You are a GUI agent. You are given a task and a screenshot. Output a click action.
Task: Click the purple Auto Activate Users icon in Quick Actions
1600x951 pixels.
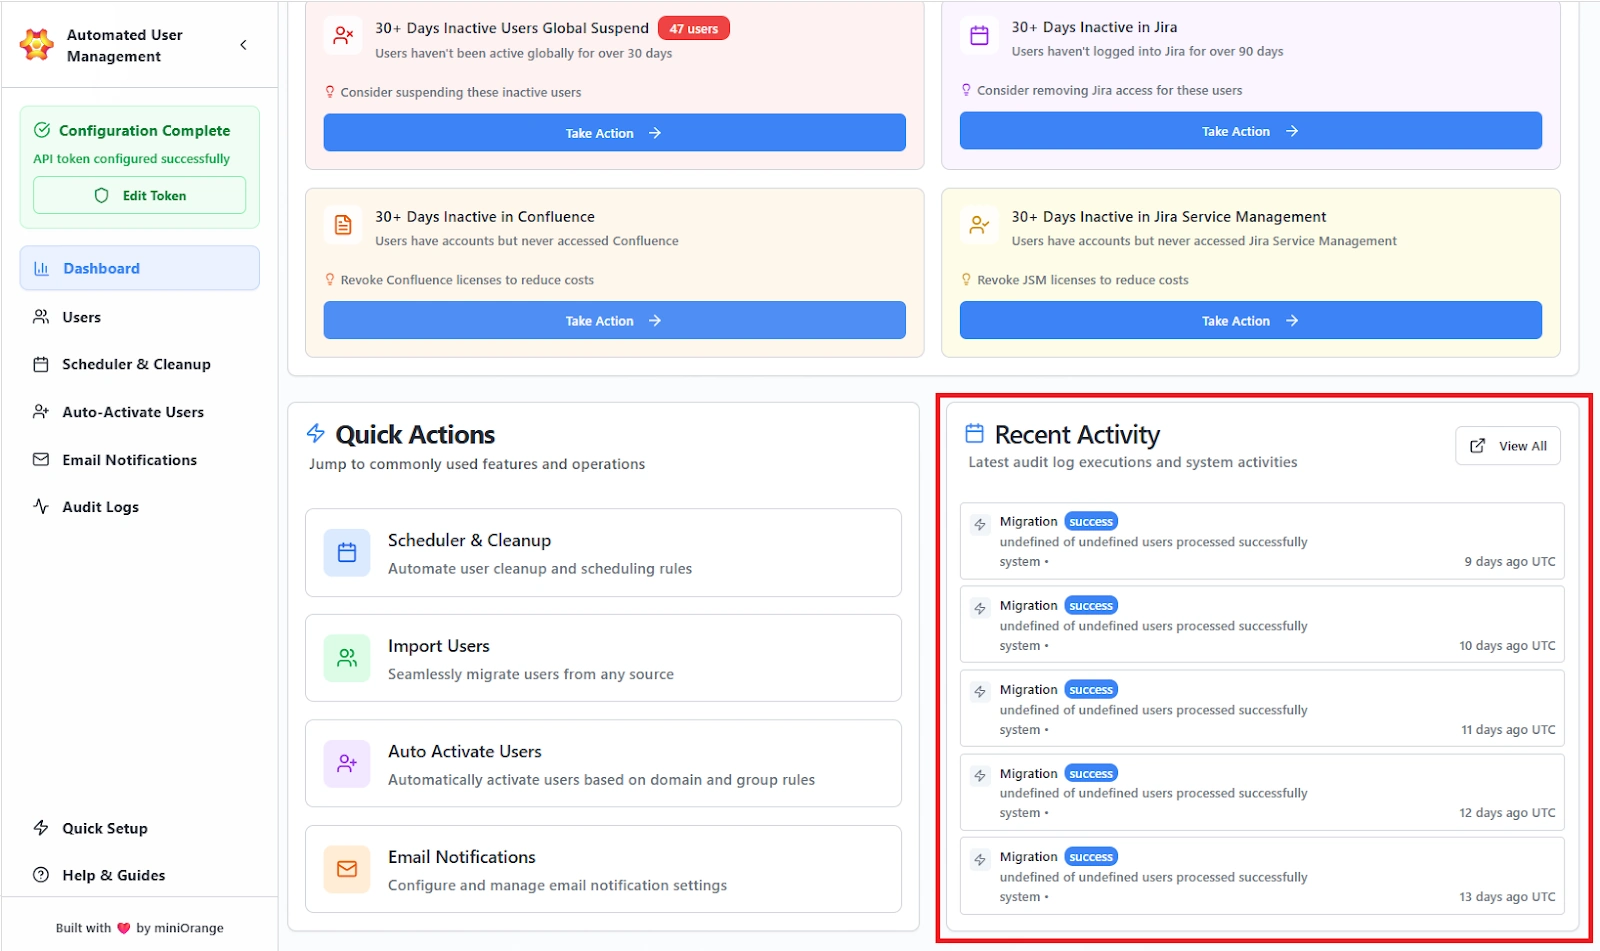pyautogui.click(x=346, y=763)
